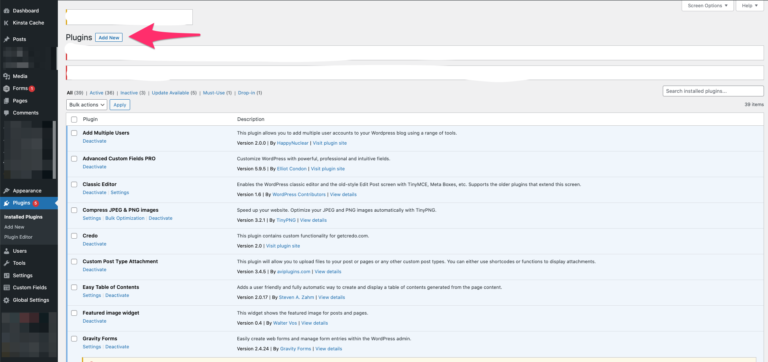Click the Apply button

tap(120, 105)
